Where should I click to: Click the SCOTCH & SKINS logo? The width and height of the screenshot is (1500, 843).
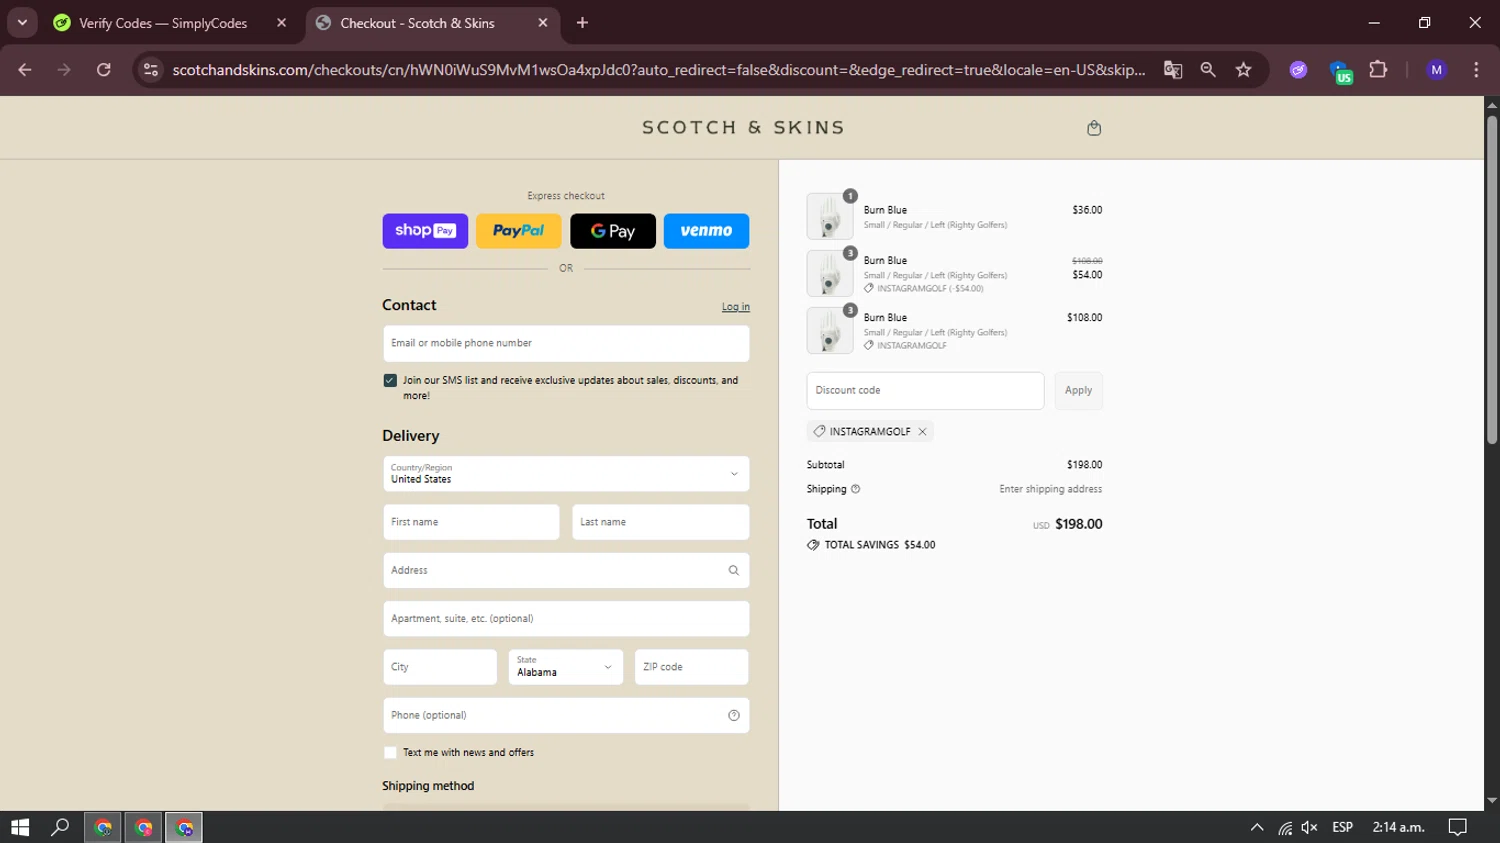744,128
